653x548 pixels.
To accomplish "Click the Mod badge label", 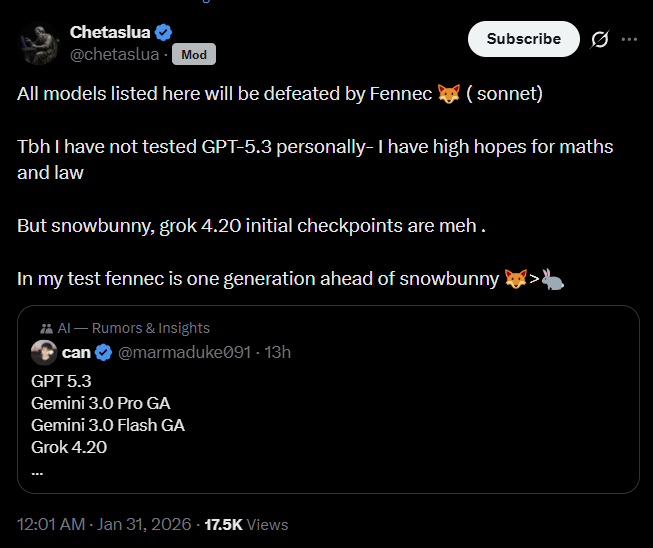I will (194, 55).
